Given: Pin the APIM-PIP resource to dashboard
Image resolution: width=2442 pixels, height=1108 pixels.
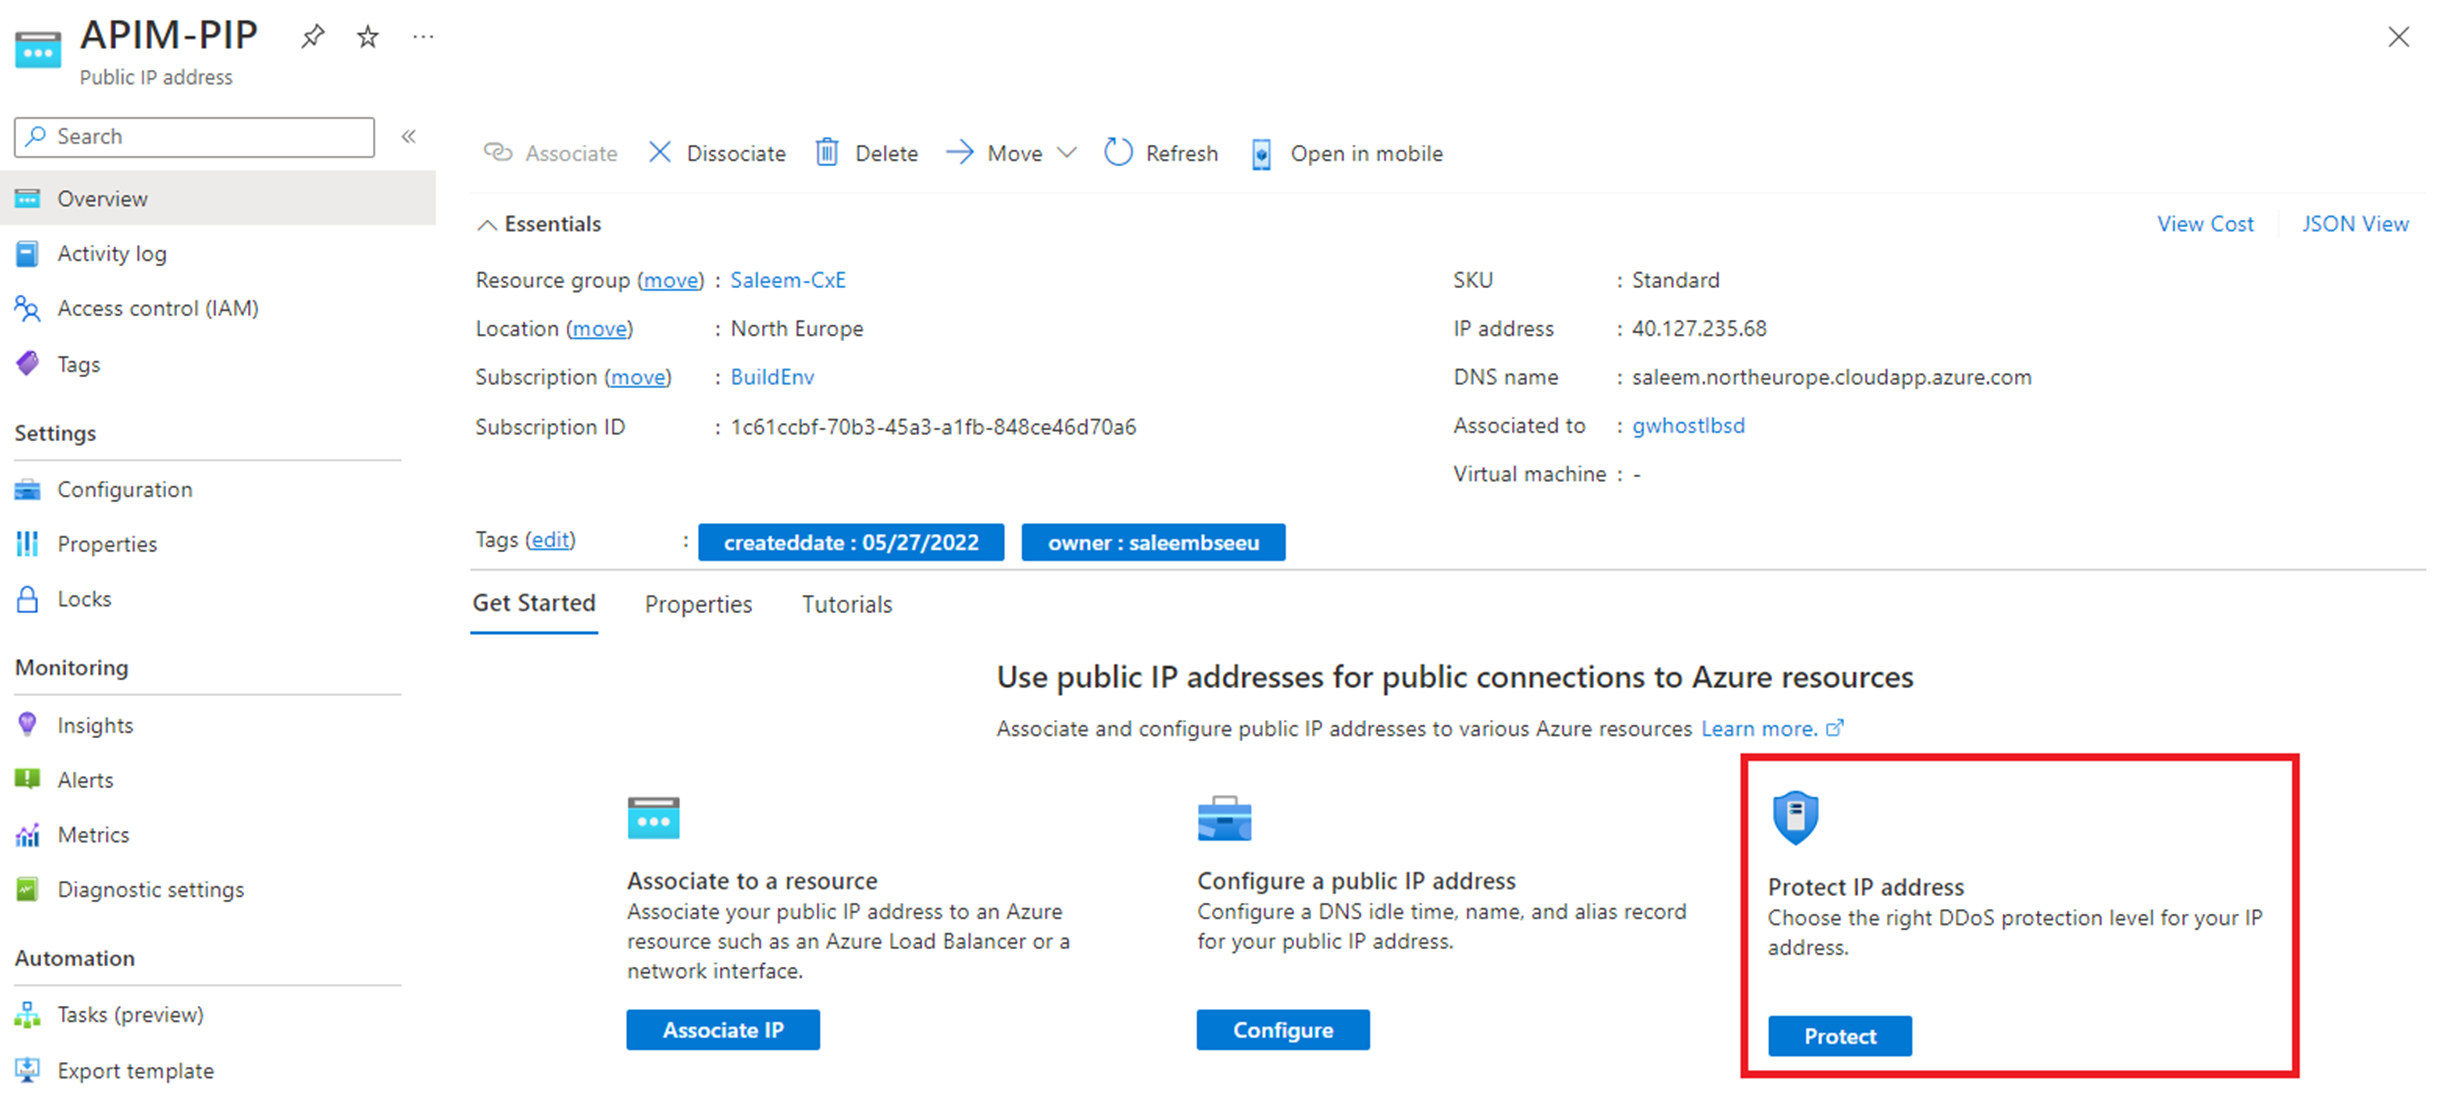Looking at the screenshot, I should coord(312,37).
